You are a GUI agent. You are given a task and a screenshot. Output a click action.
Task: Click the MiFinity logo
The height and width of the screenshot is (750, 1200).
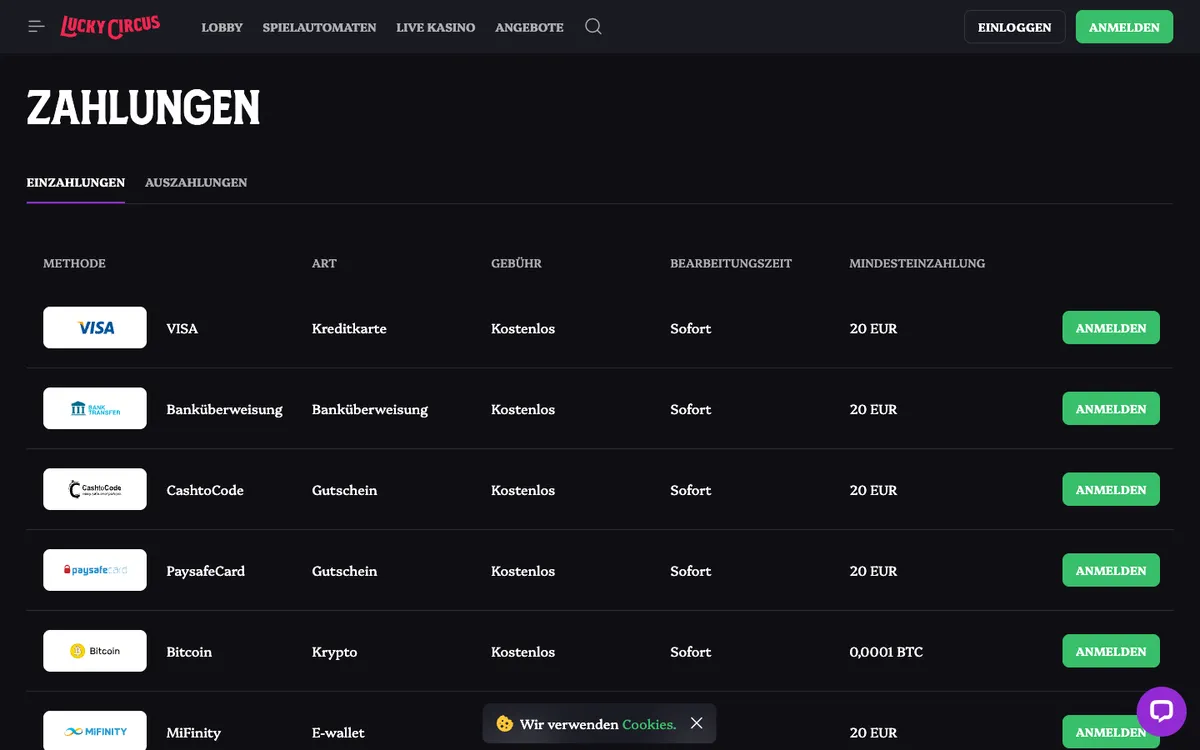pos(95,731)
